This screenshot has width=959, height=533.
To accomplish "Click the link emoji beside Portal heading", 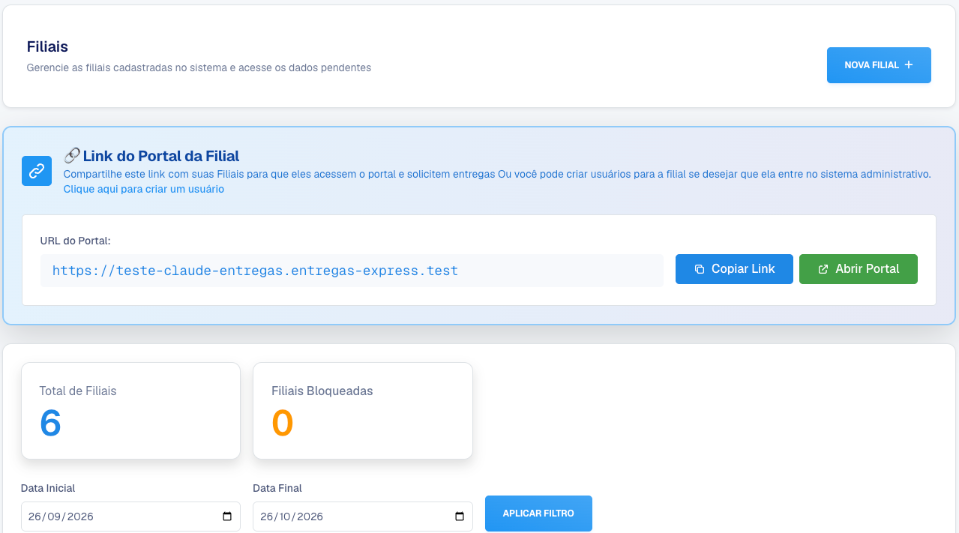I will click(72, 155).
